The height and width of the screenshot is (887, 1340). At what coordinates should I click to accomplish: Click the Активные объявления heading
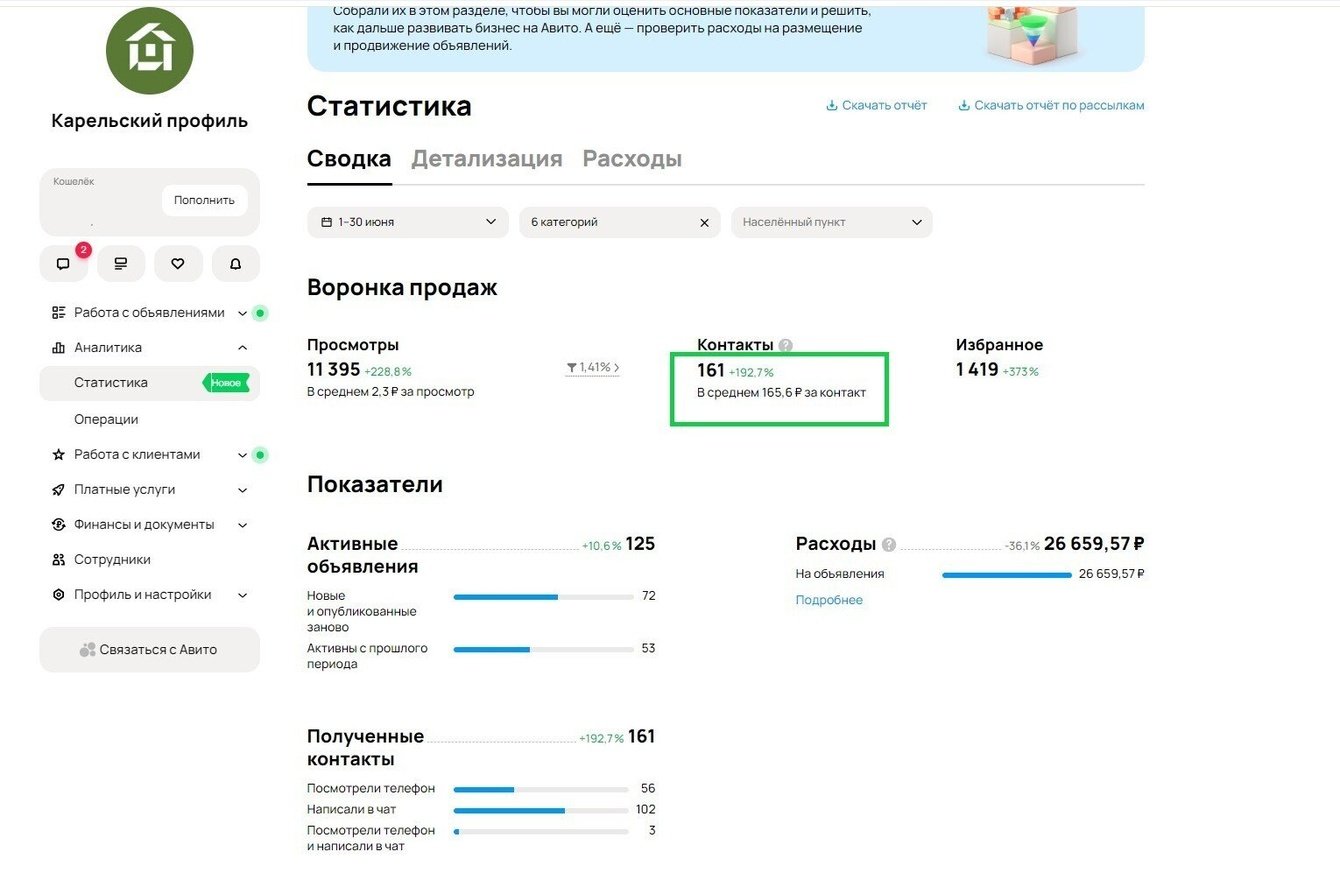pos(362,555)
